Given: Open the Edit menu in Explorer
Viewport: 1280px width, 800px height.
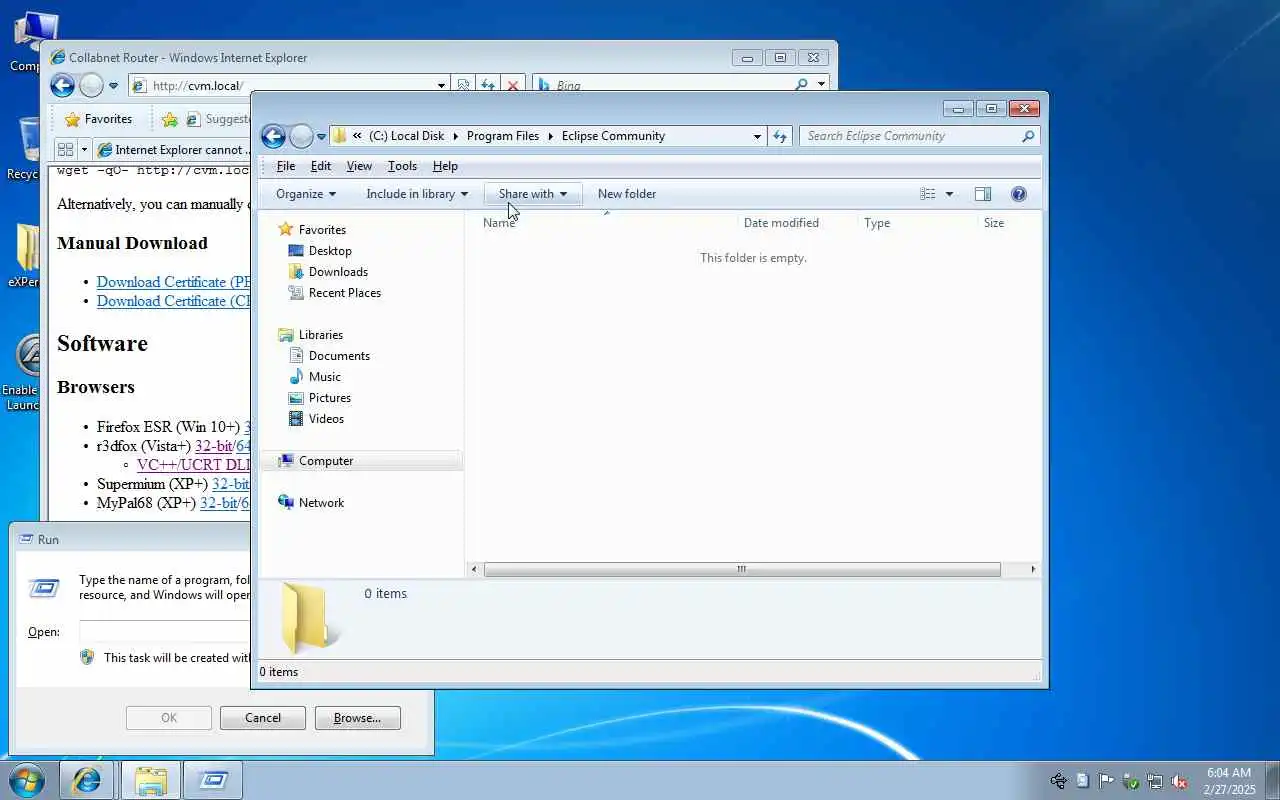Looking at the screenshot, I should (x=320, y=166).
